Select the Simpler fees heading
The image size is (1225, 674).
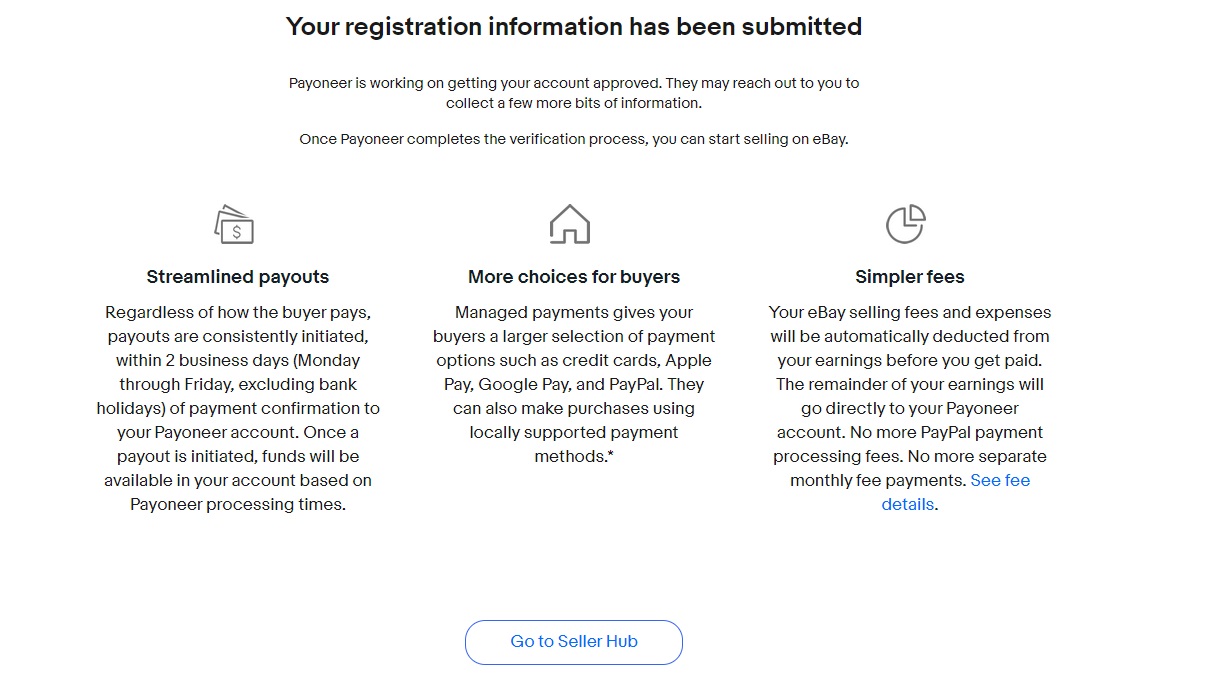(910, 277)
